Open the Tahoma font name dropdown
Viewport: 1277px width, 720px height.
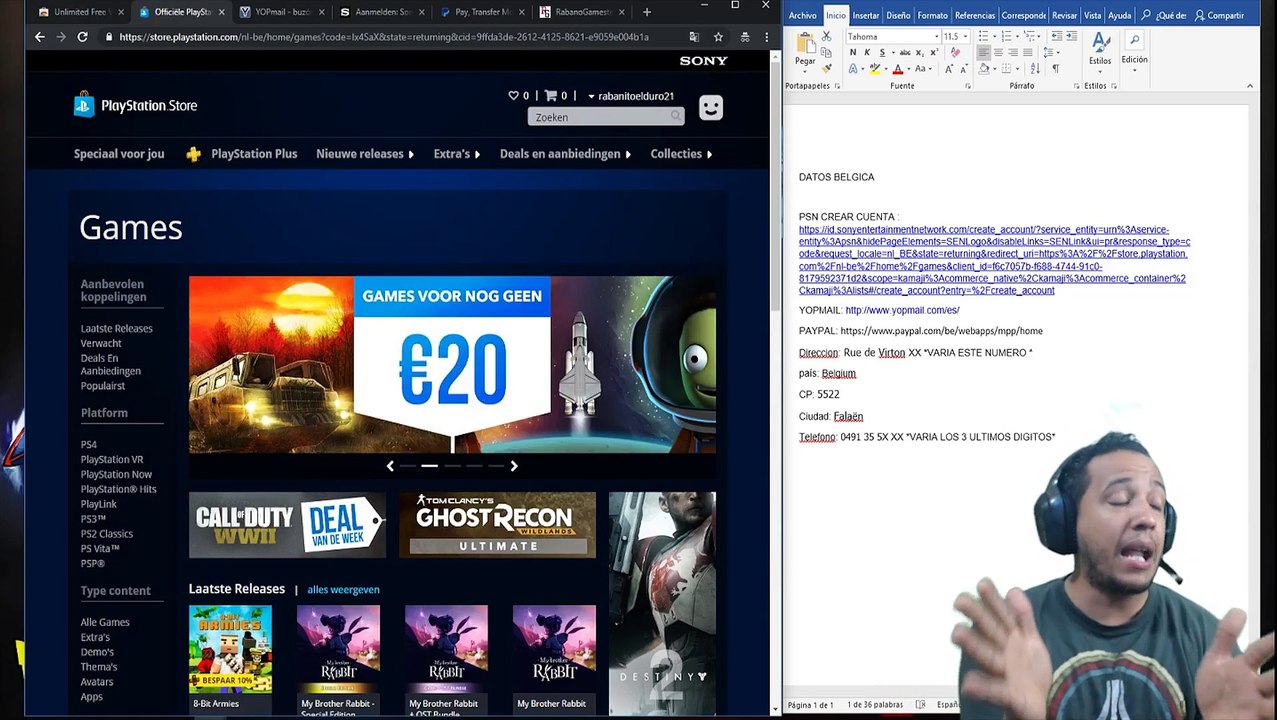coord(936,36)
